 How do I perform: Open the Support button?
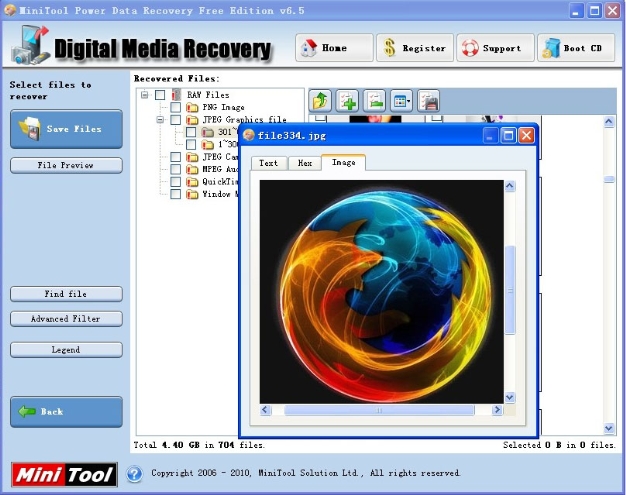[495, 48]
